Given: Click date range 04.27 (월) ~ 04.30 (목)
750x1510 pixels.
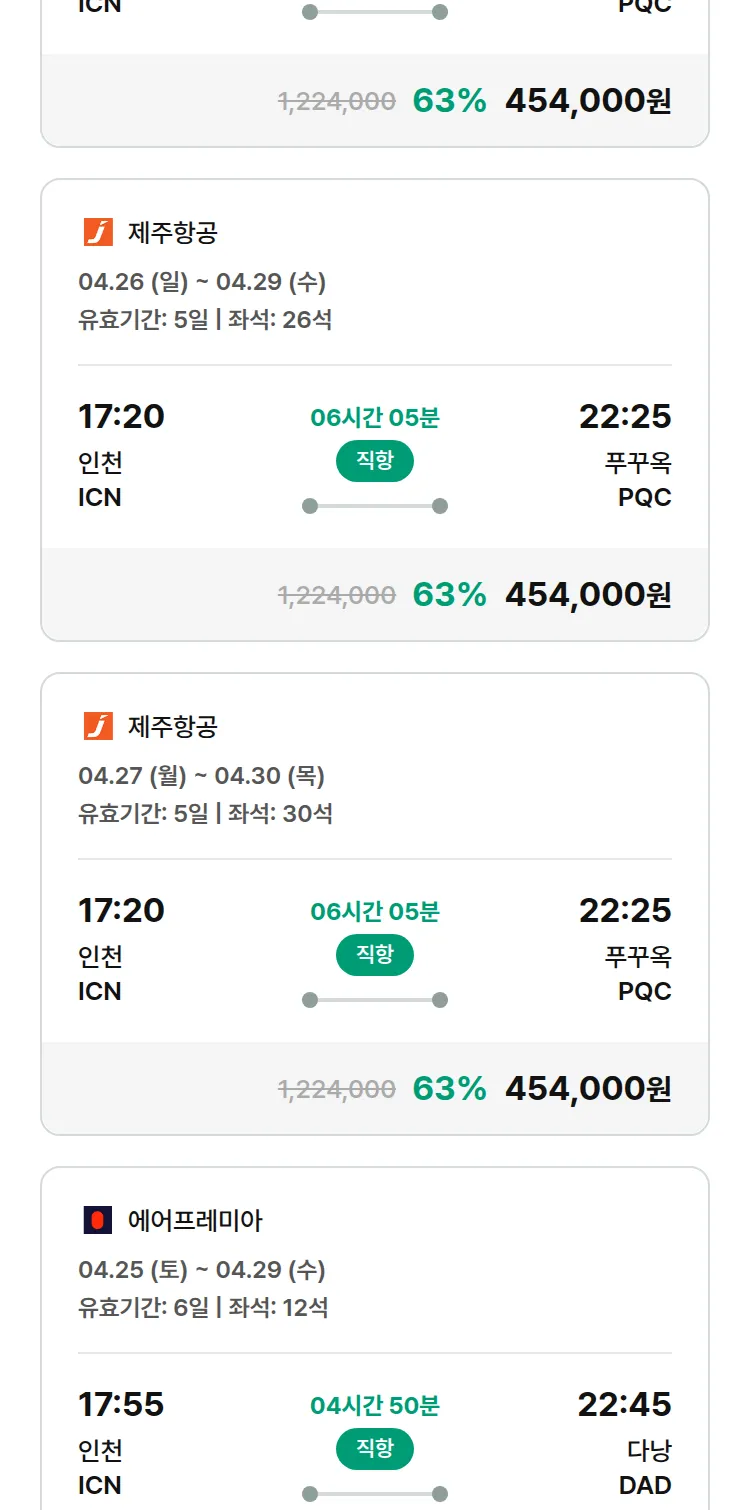Looking at the screenshot, I should pyautogui.click(x=201, y=776).
